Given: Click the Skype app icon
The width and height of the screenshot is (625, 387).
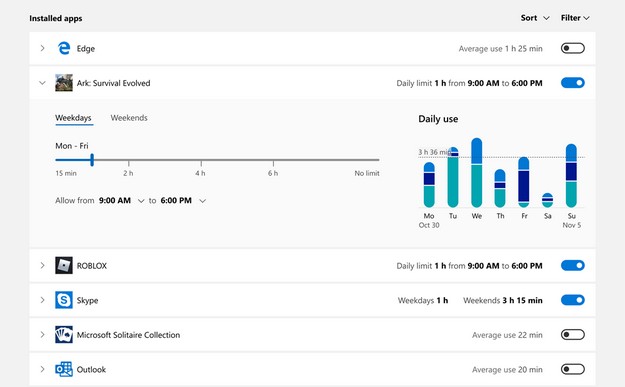Looking at the screenshot, I should point(64,300).
